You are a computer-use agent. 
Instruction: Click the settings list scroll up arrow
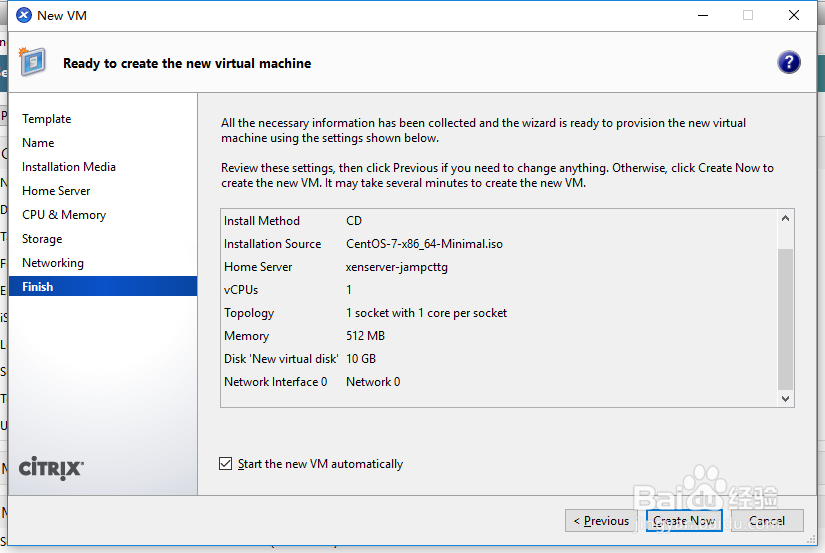point(785,218)
